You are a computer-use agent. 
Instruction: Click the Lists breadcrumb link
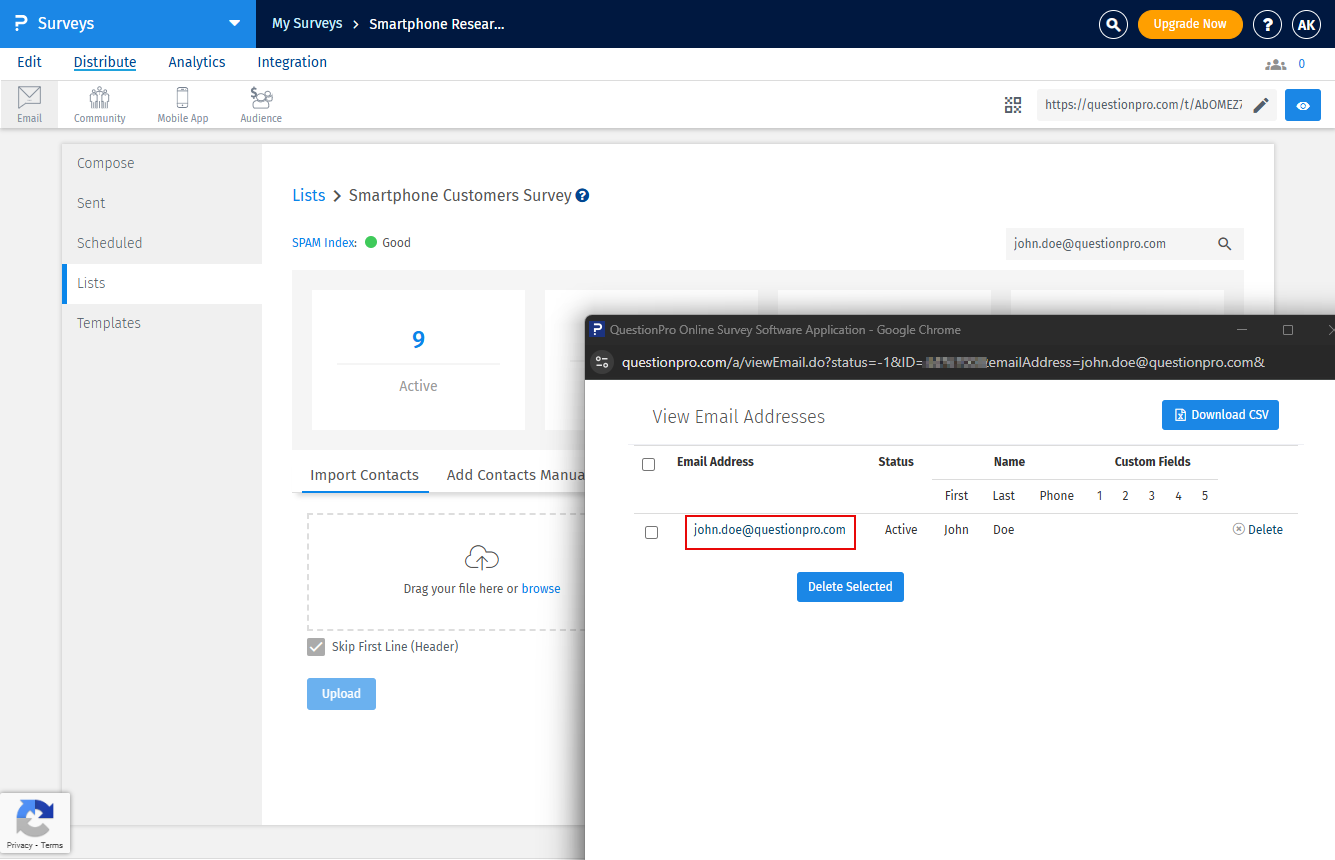[308, 196]
